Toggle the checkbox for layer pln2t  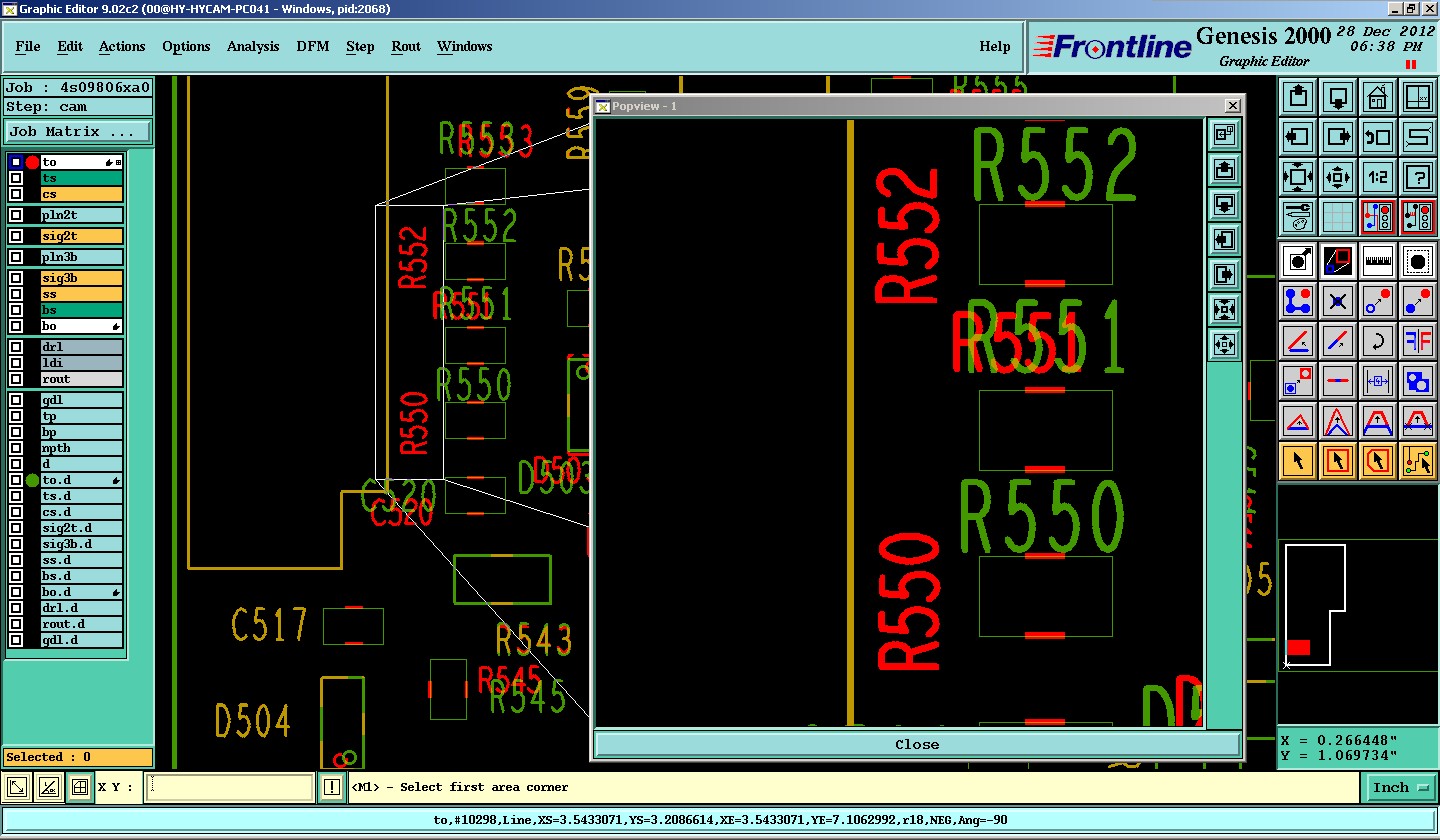[16, 215]
